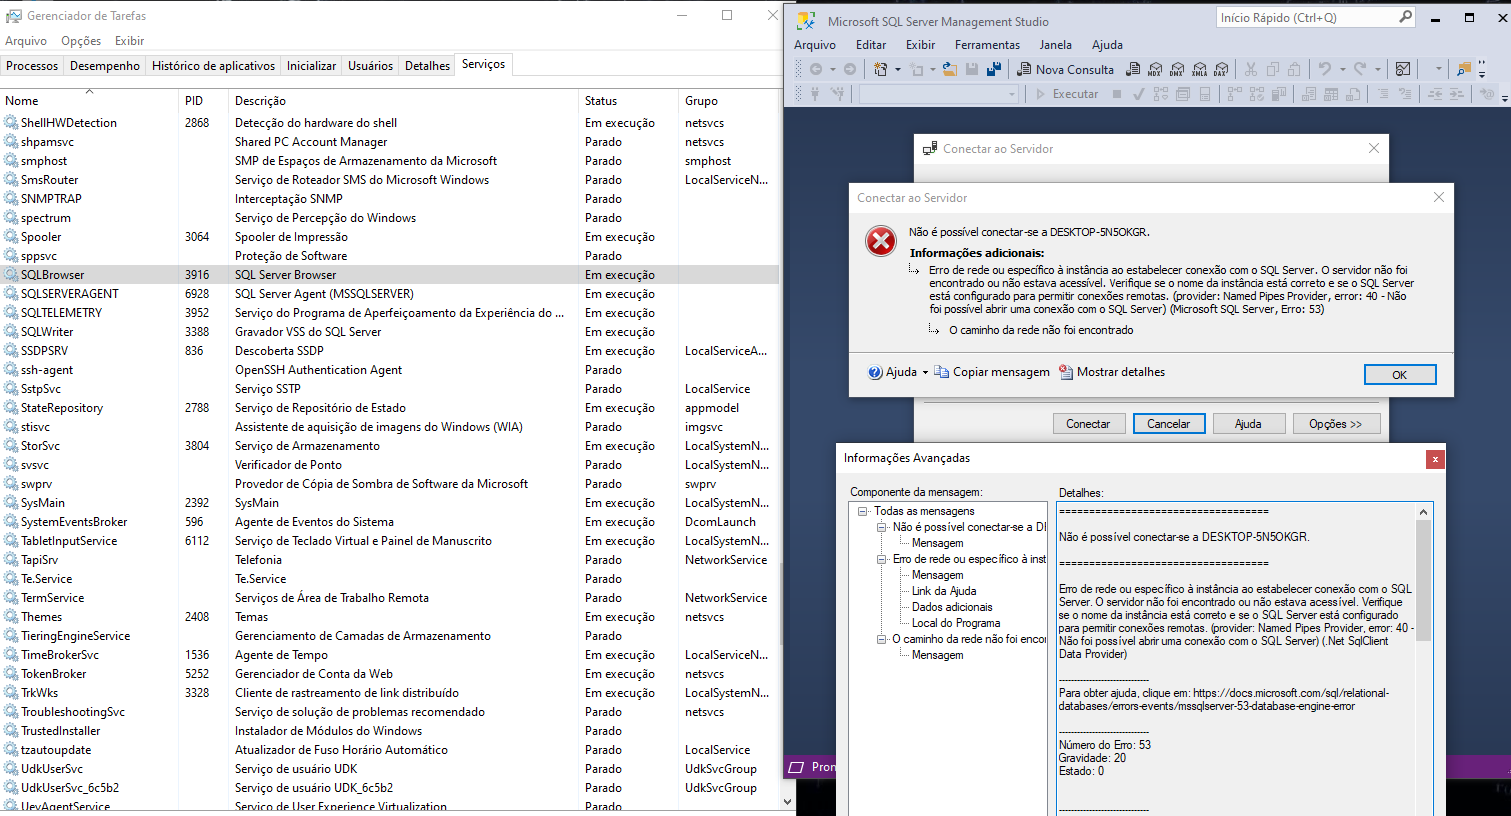
Task: Click the magnifier icon in Início Rápido box
Action: tap(1405, 17)
